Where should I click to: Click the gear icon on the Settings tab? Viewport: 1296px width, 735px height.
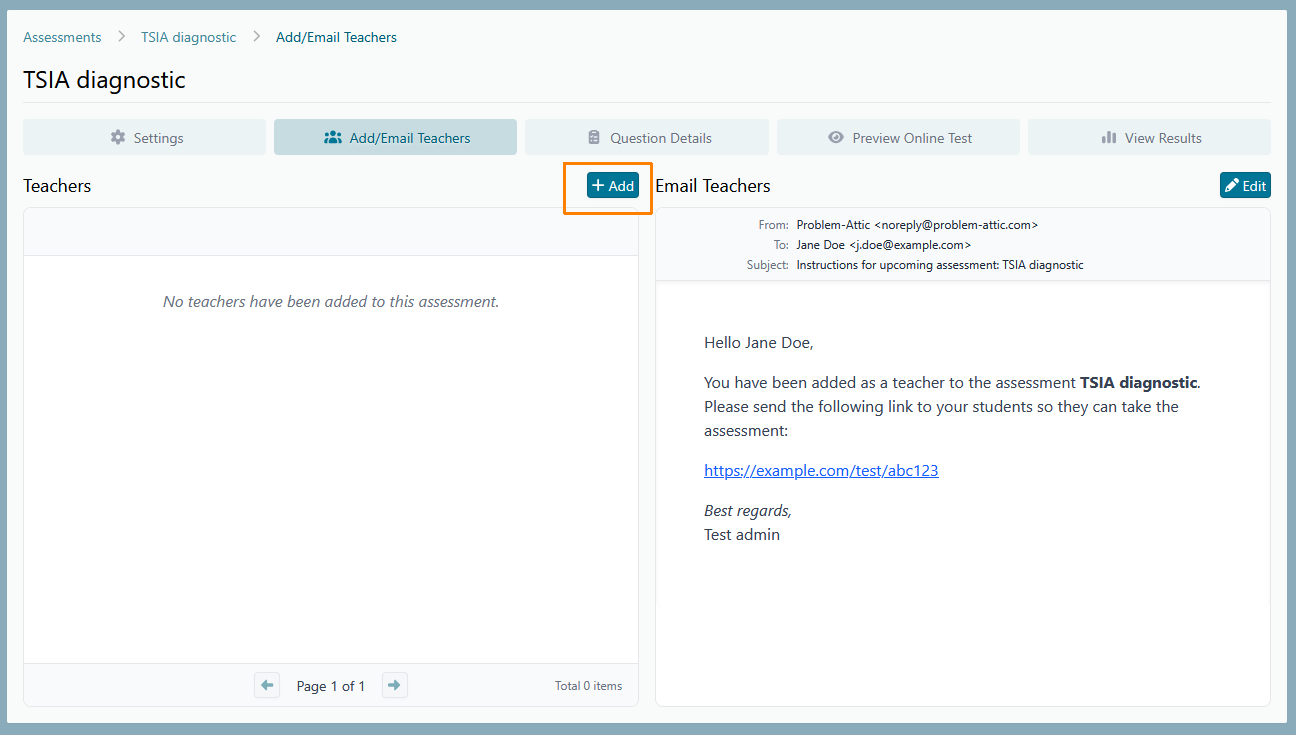click(x=118, y=138)
